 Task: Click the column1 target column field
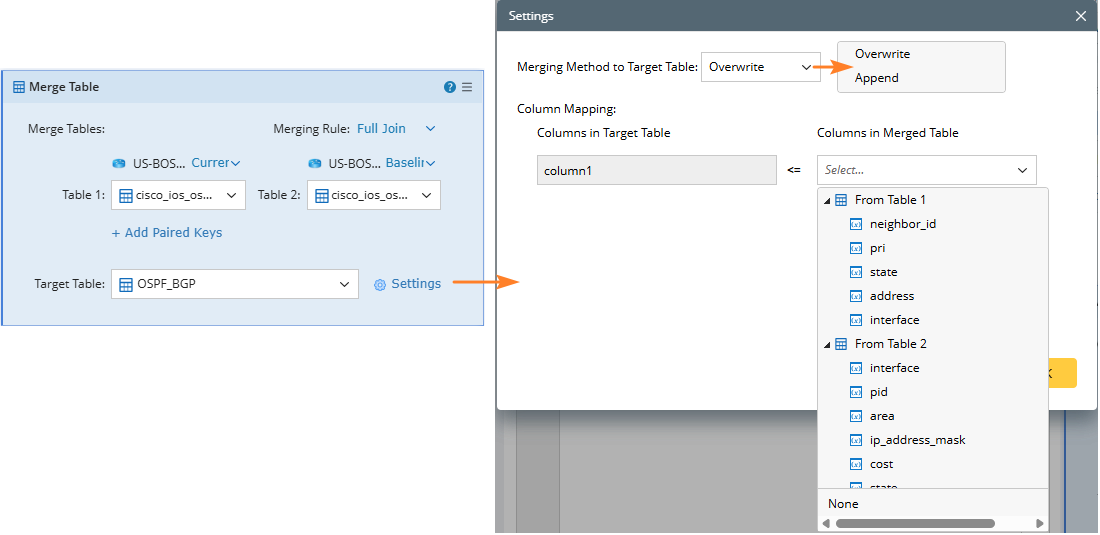pos(656,170)
